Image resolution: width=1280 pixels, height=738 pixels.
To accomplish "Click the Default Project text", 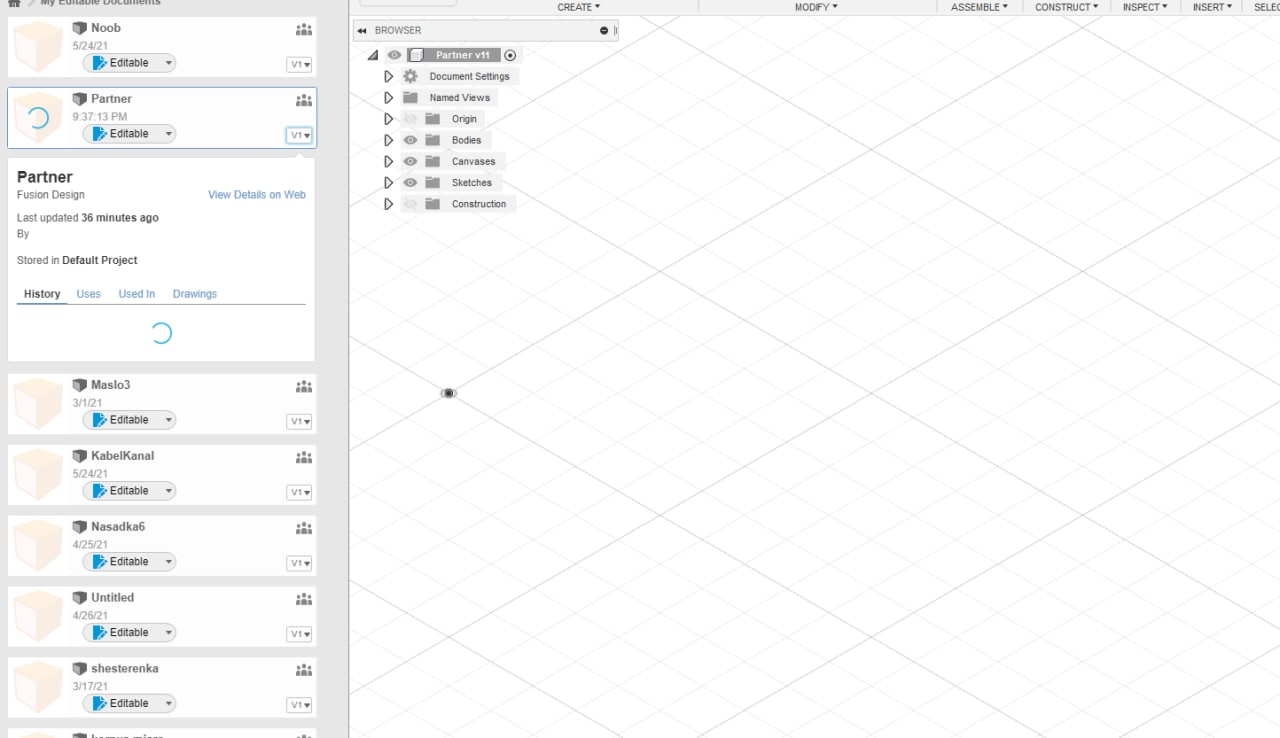I will tap(100, 260).
